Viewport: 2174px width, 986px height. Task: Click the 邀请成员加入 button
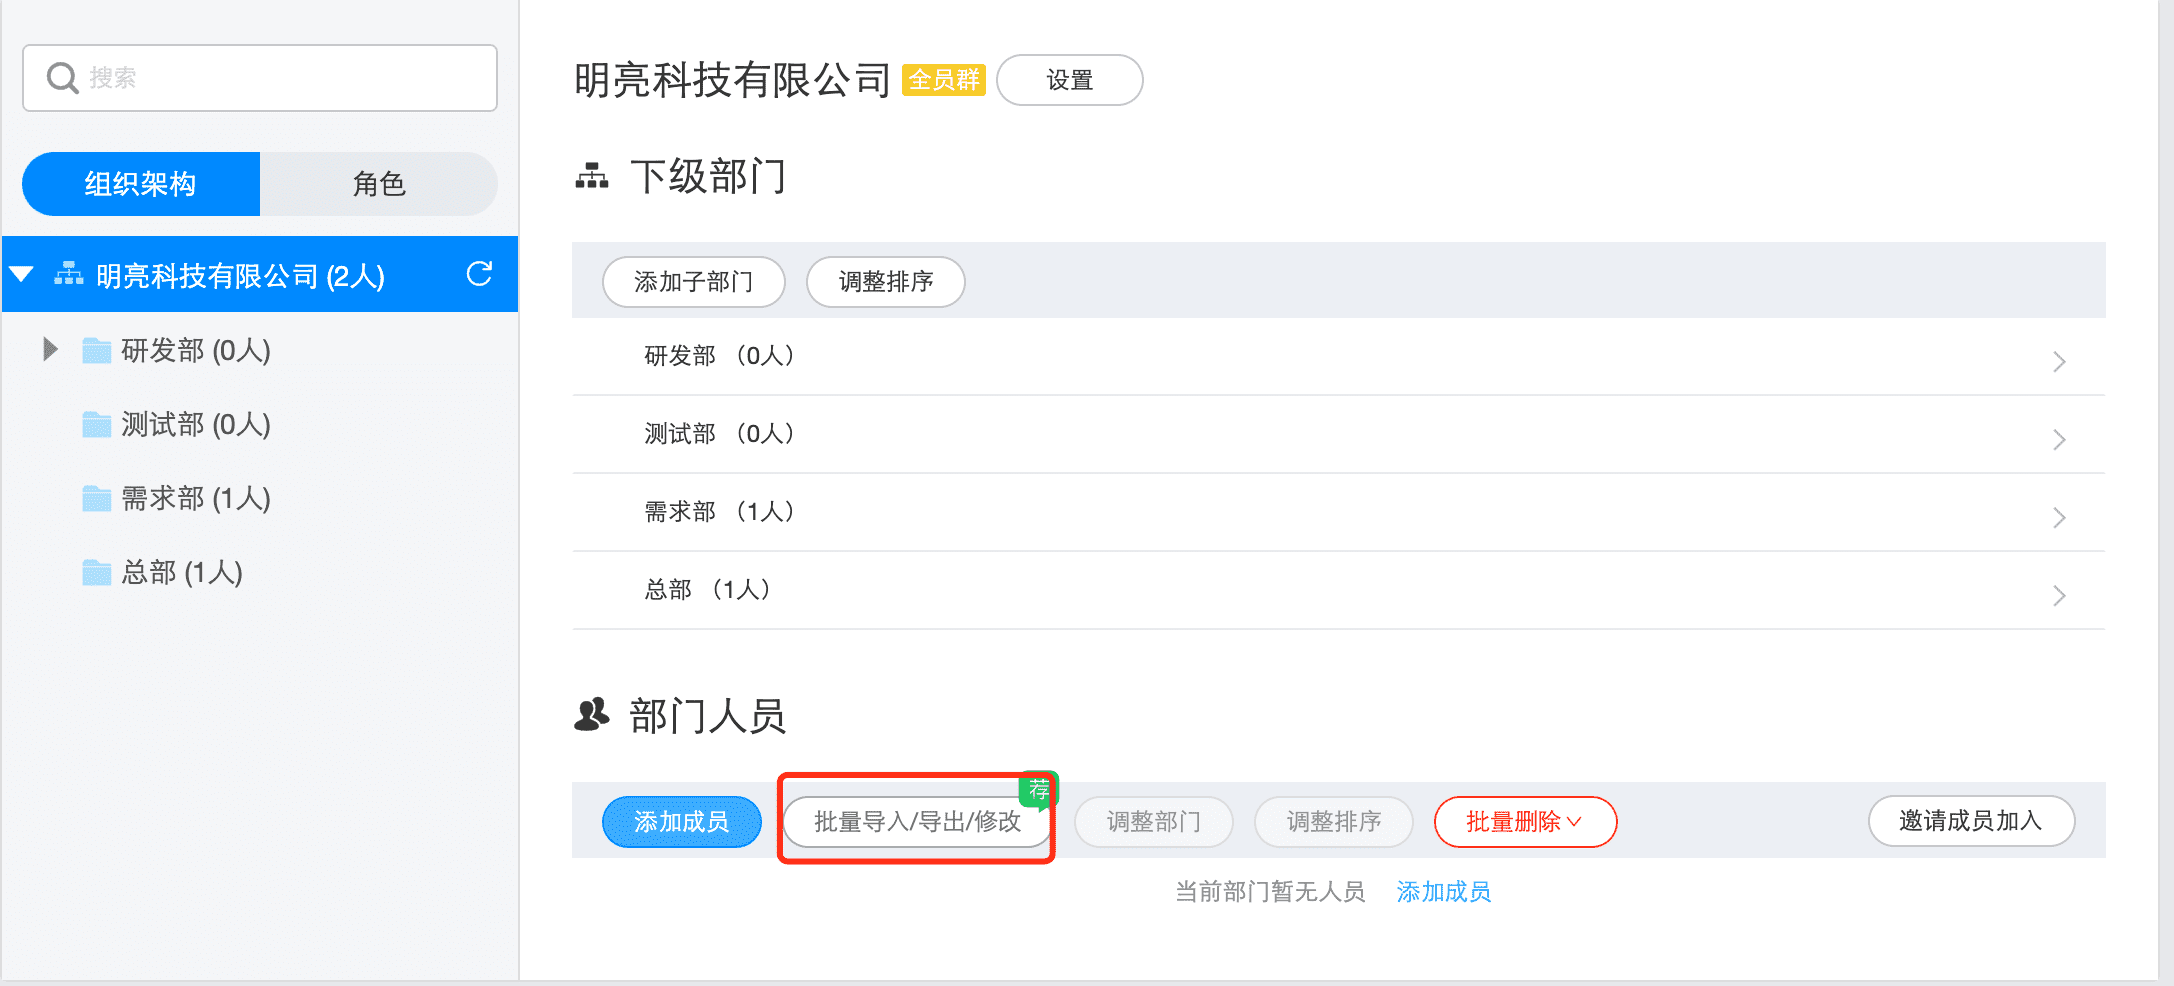click(1970, 821)
